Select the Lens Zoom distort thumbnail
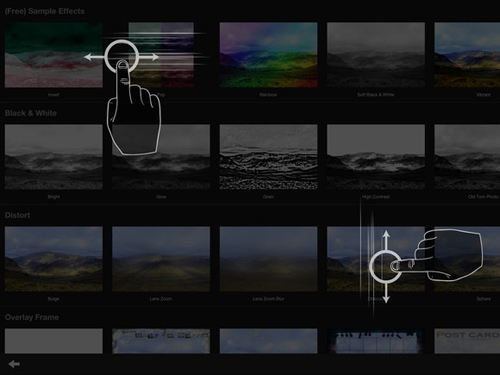Image resolution: width=500 pixels, height=375 pixels. pyautogui.click(x=161, y=259)
